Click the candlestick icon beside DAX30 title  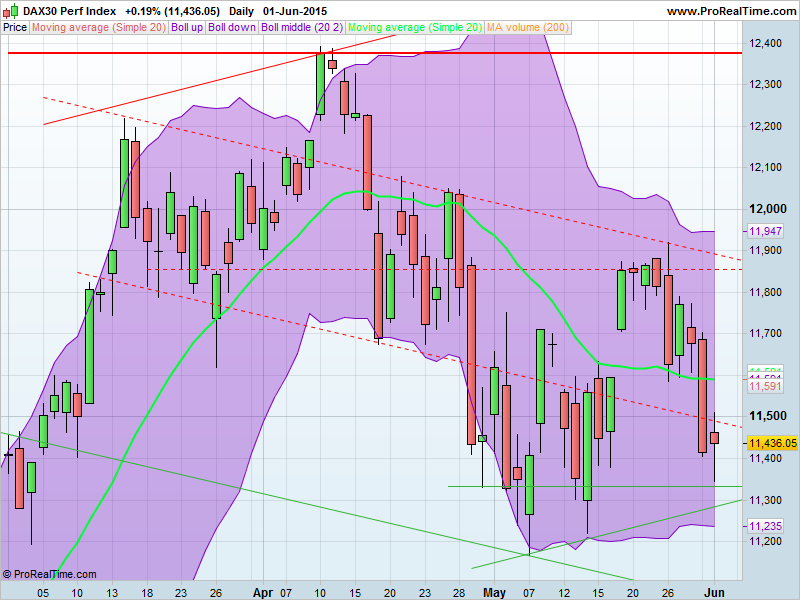pos(11,10)
